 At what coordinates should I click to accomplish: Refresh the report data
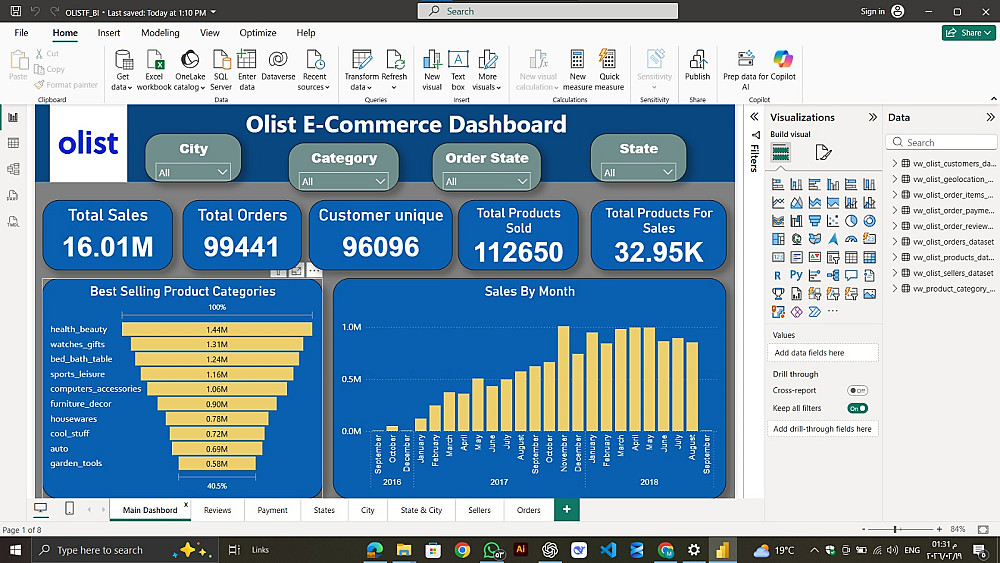(394, 70)
